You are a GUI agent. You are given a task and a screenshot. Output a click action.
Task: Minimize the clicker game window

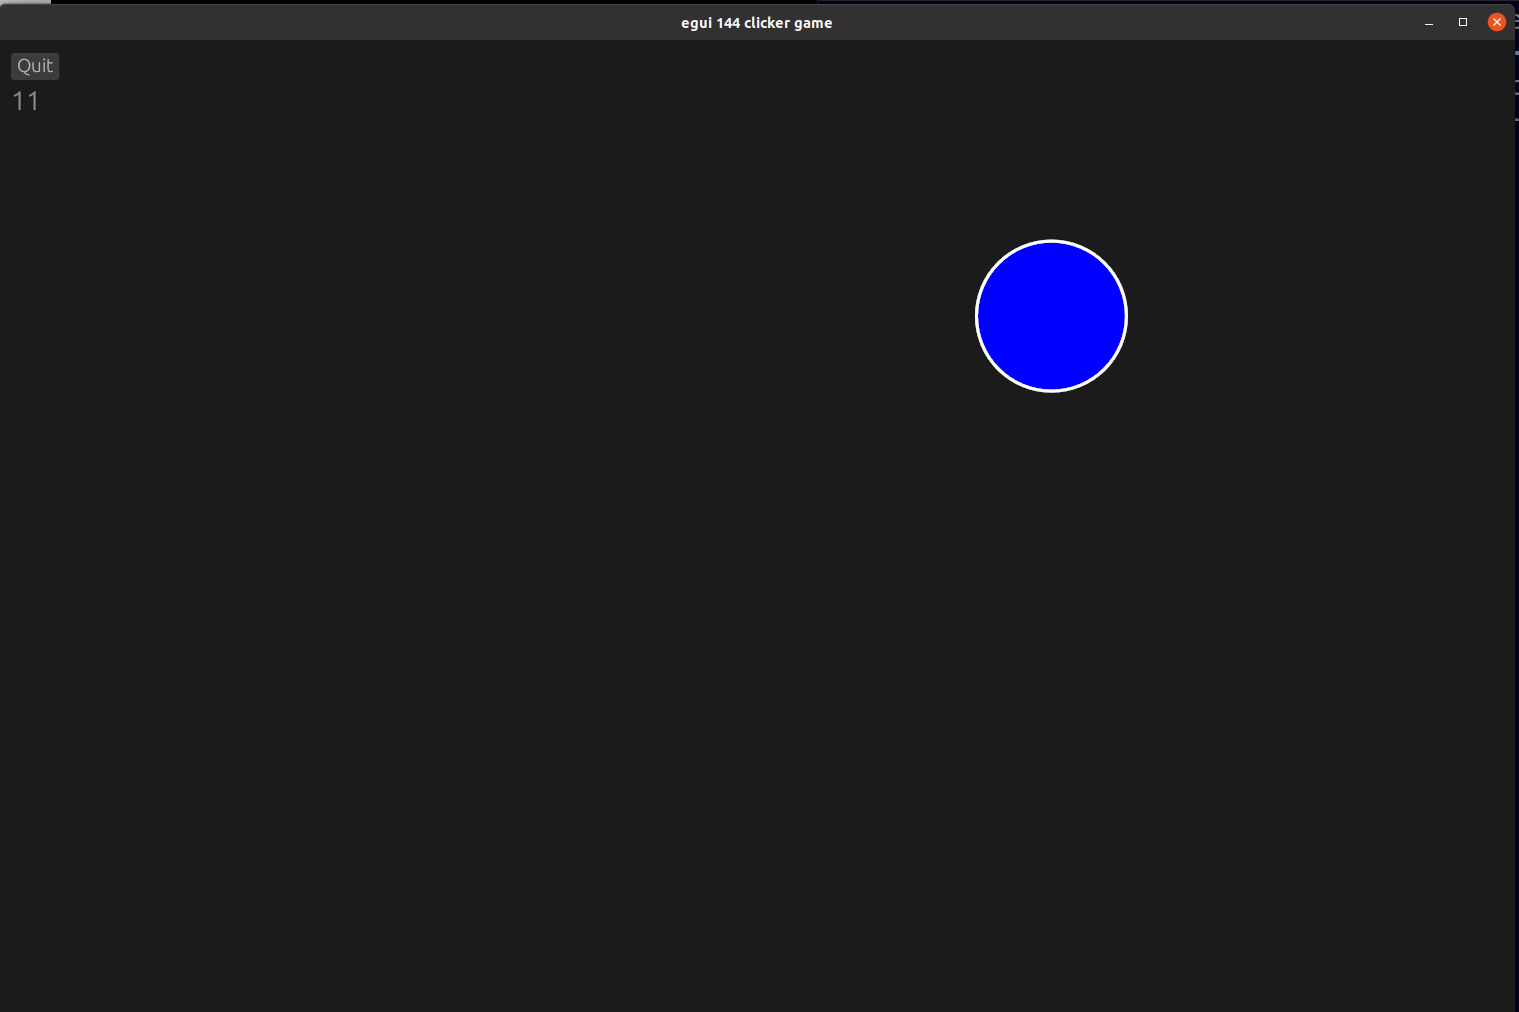pos(1427,22)
